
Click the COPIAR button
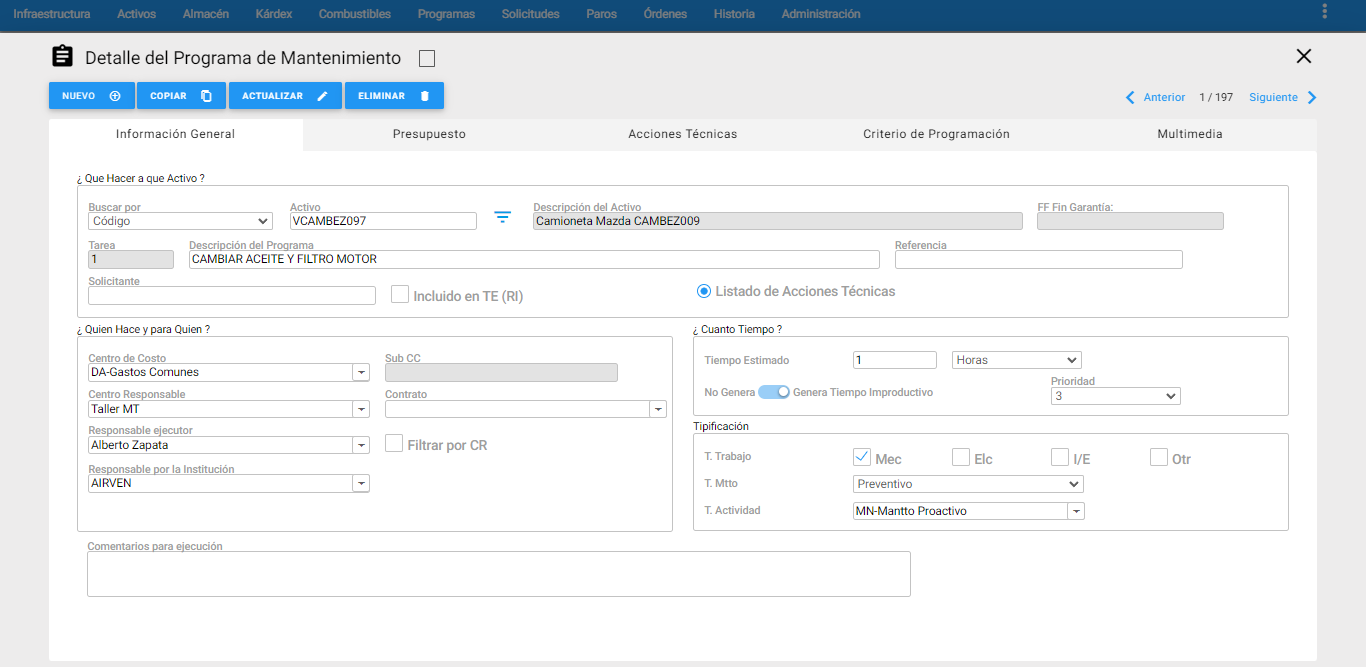tap(181, 96)
